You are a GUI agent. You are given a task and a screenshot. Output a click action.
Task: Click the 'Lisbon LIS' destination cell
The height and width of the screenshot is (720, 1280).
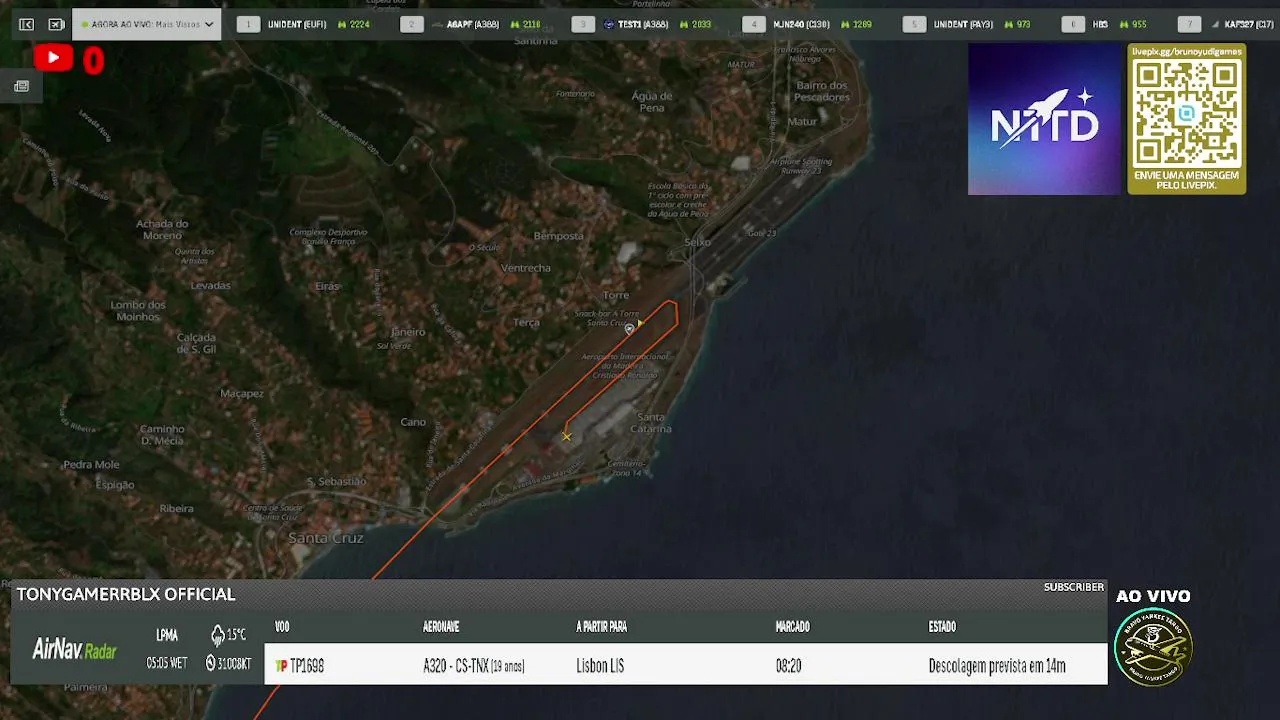coord(600,666)
